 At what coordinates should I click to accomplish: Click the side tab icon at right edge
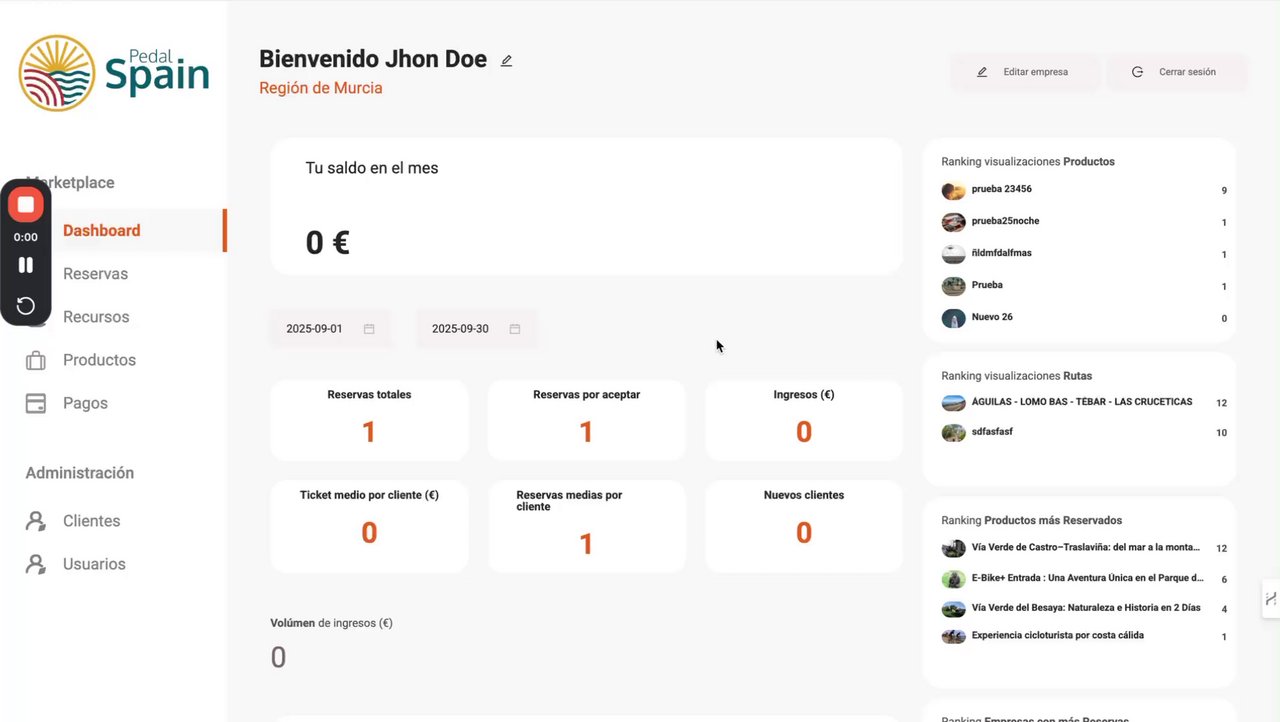[1271, 599]
